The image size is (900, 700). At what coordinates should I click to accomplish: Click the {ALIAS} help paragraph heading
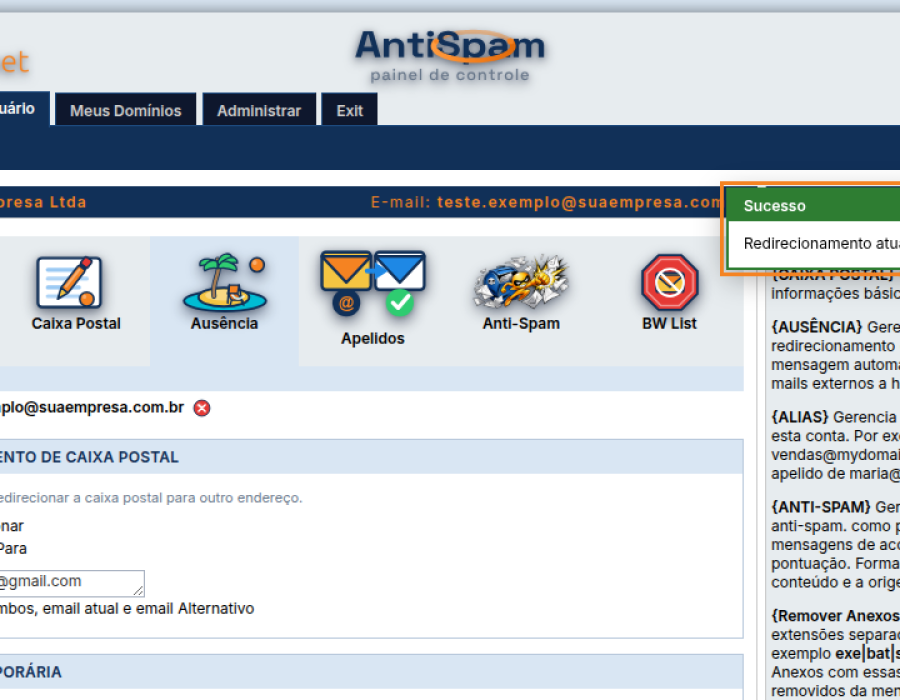[x=800, y=417]
